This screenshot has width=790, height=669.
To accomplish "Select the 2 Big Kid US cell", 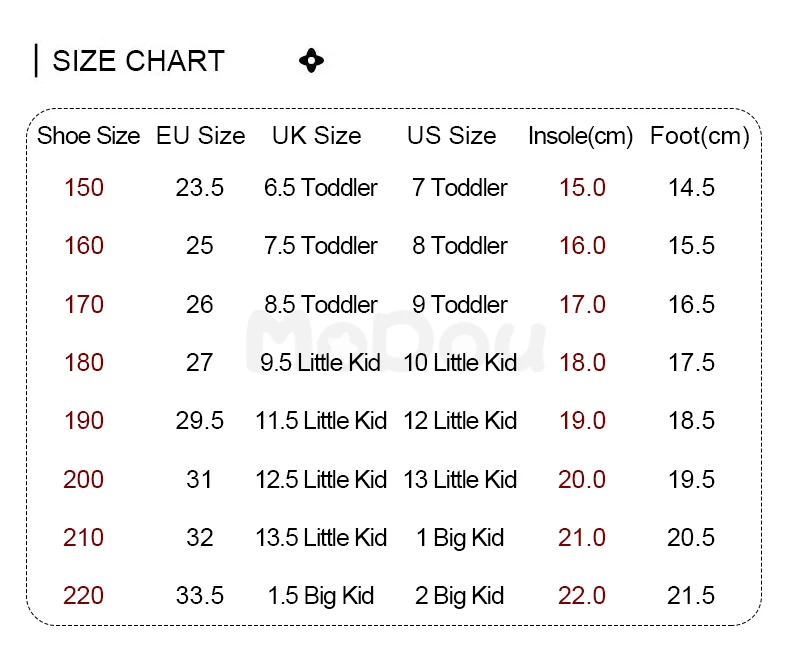I will point(460,596).
